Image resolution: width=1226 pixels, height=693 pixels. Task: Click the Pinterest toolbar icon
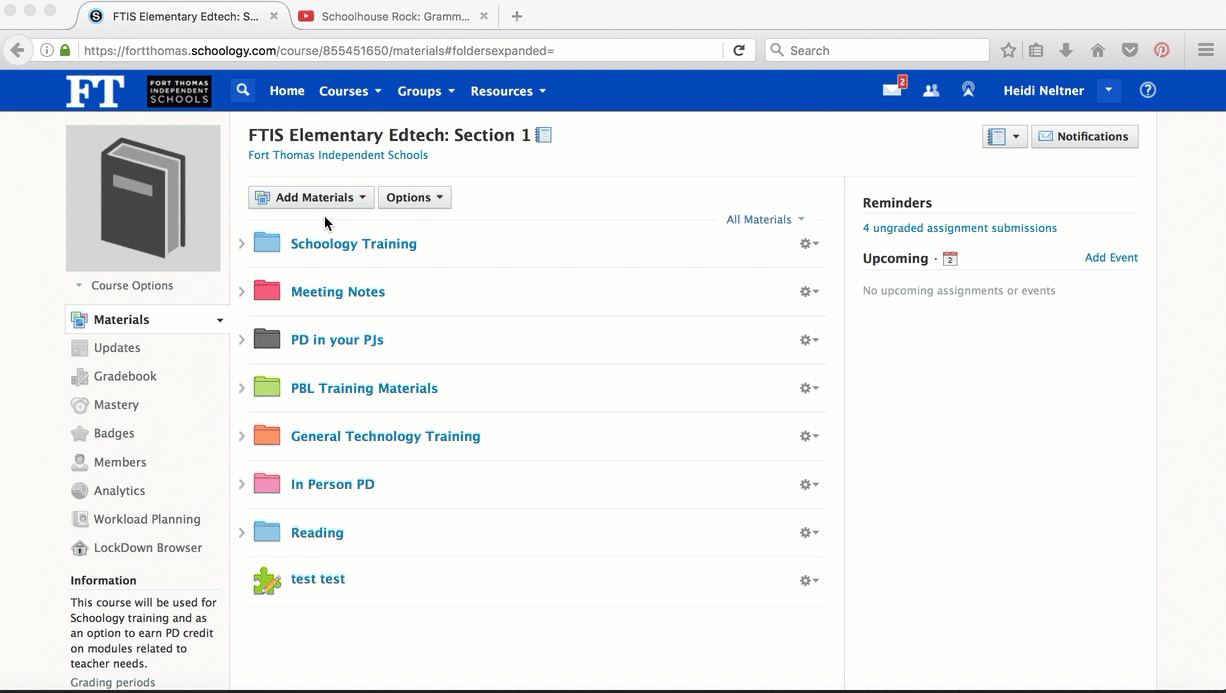click(1162, 50)
